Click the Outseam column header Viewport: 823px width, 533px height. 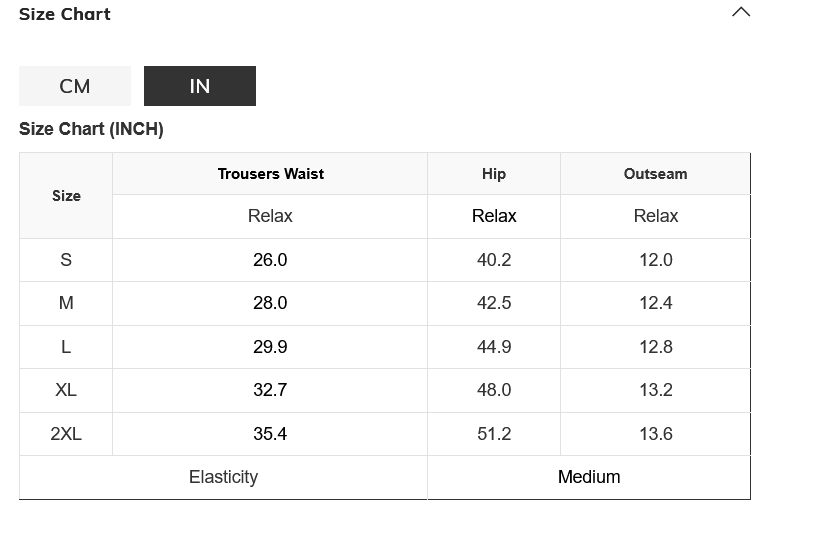(x=655, y=174)
